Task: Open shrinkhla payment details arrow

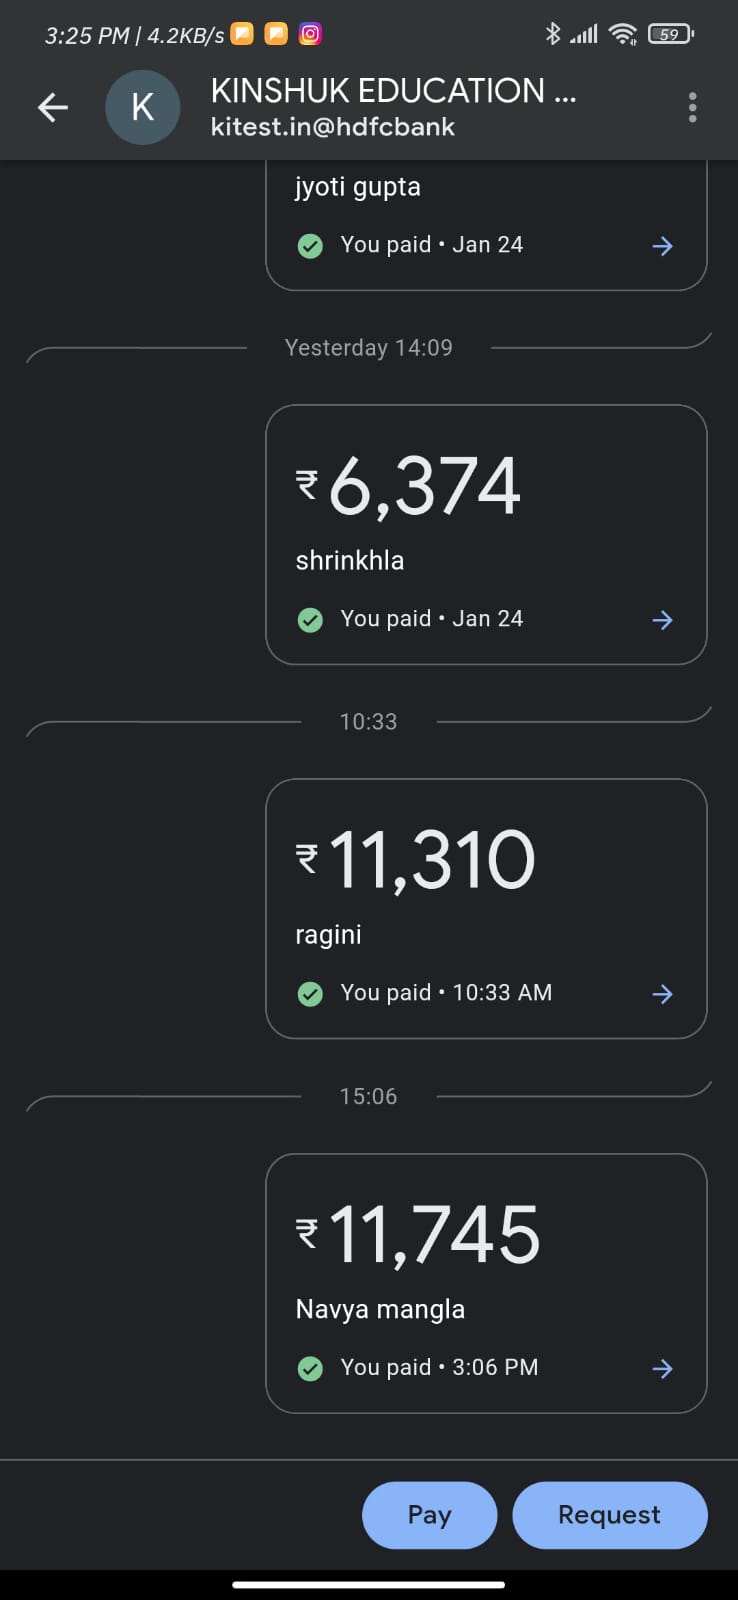Action: [662, 620]
